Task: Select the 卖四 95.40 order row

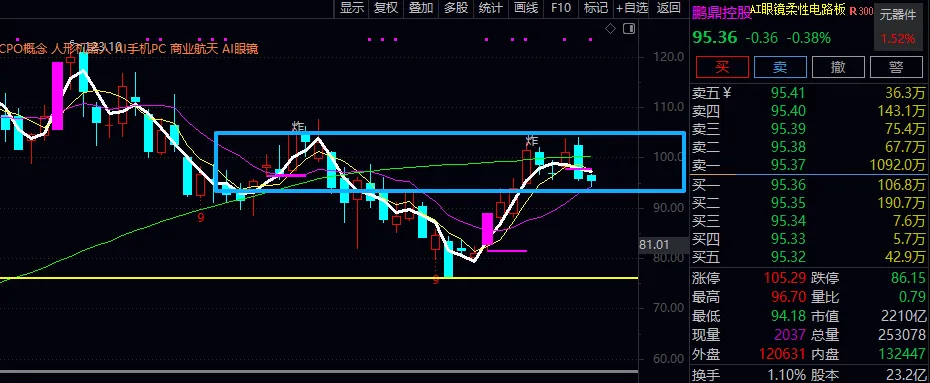Action: click(x=808, y=110)
